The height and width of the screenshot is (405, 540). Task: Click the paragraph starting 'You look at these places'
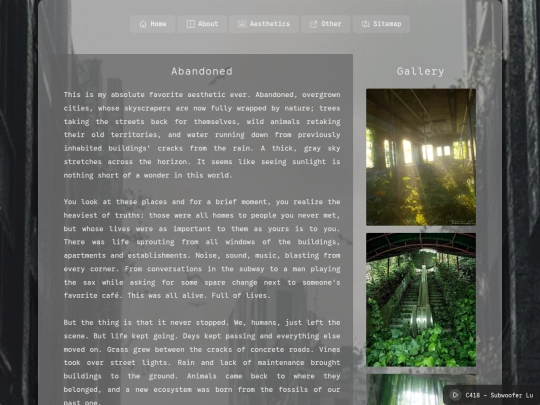coord(202,248)
